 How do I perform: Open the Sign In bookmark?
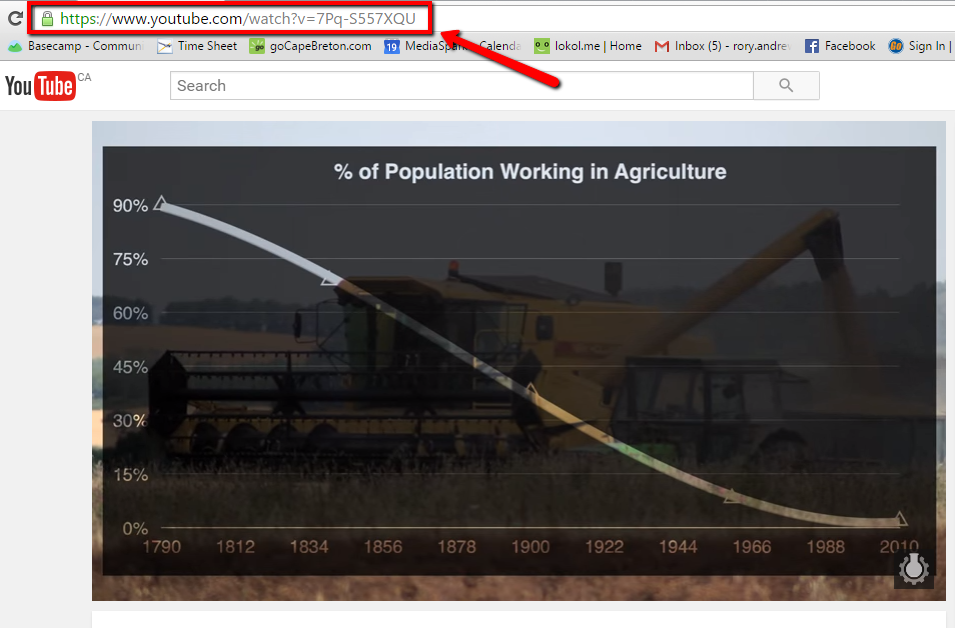click(920, 46)
